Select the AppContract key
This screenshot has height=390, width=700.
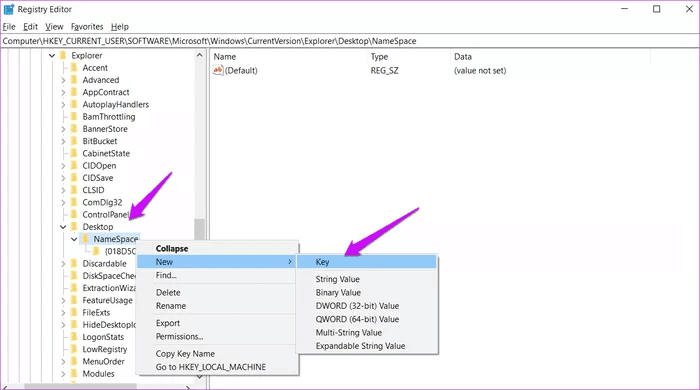[106, 92]
